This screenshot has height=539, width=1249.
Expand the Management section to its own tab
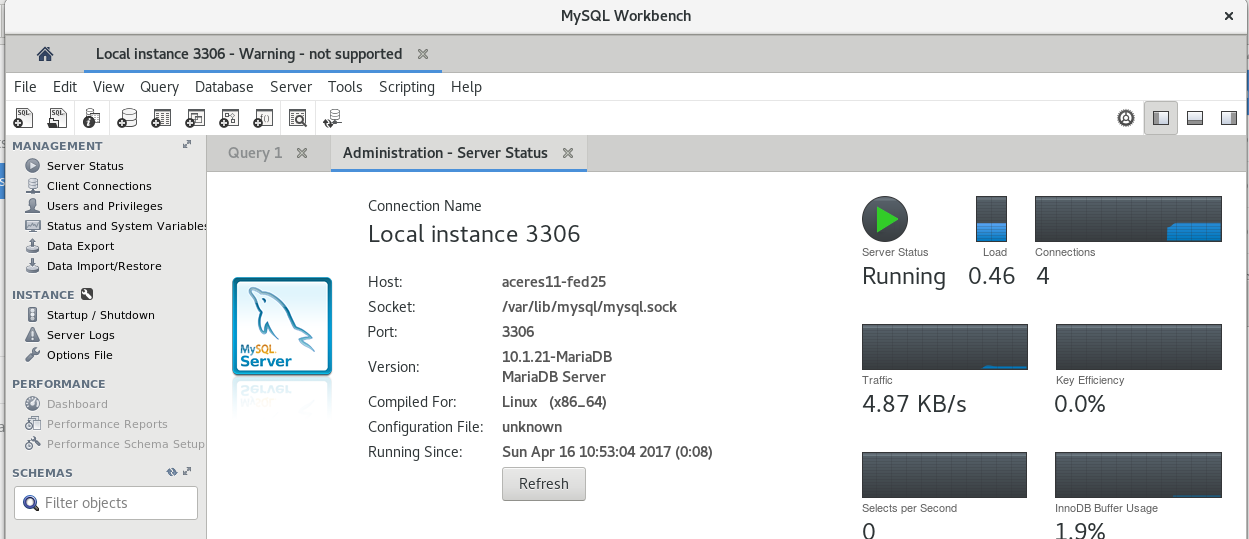pyautogui.click(x=187, y=145)
